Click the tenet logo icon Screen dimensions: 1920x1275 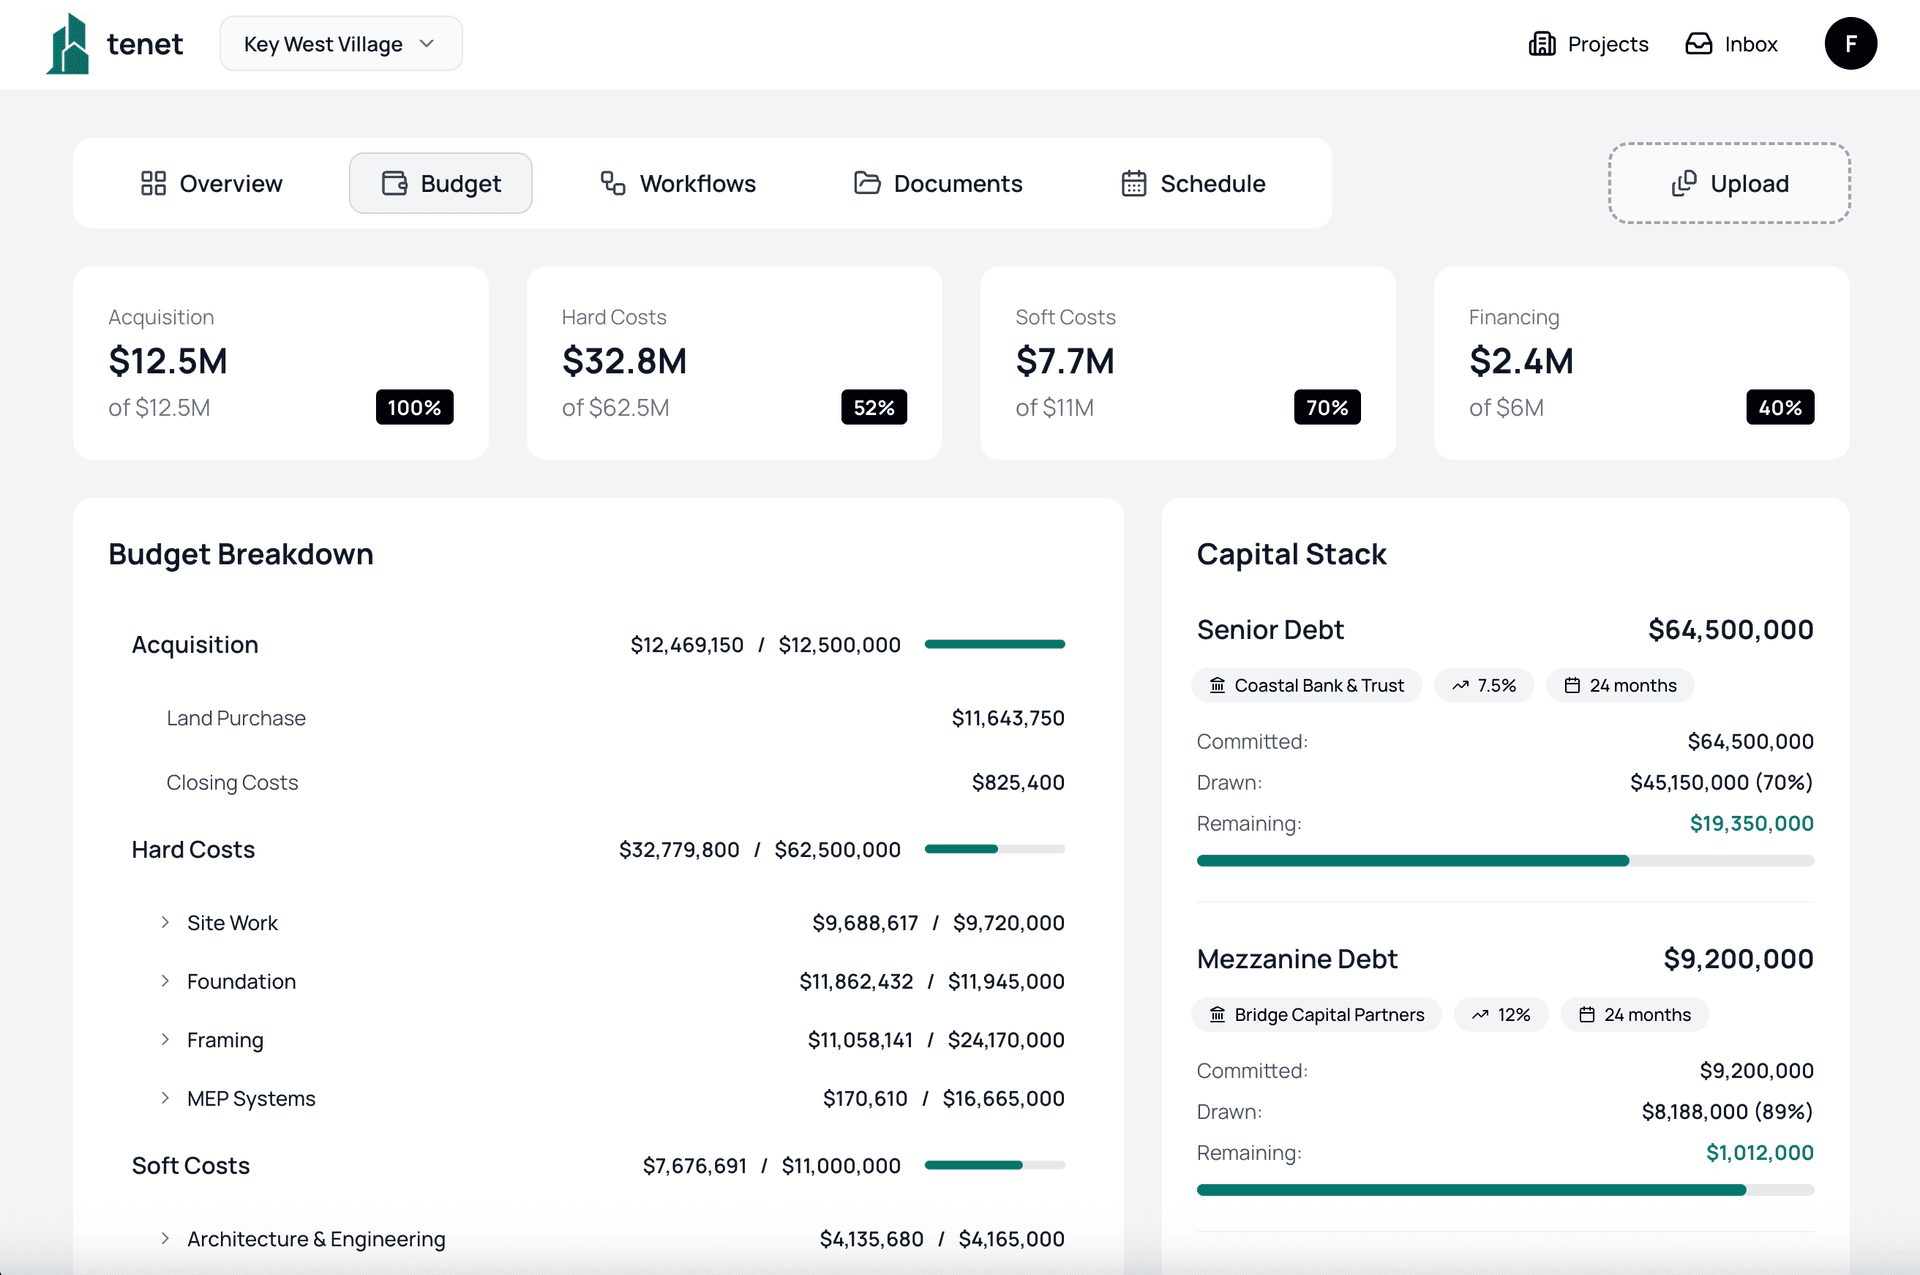pyautogui.click(x=69, y=42)
